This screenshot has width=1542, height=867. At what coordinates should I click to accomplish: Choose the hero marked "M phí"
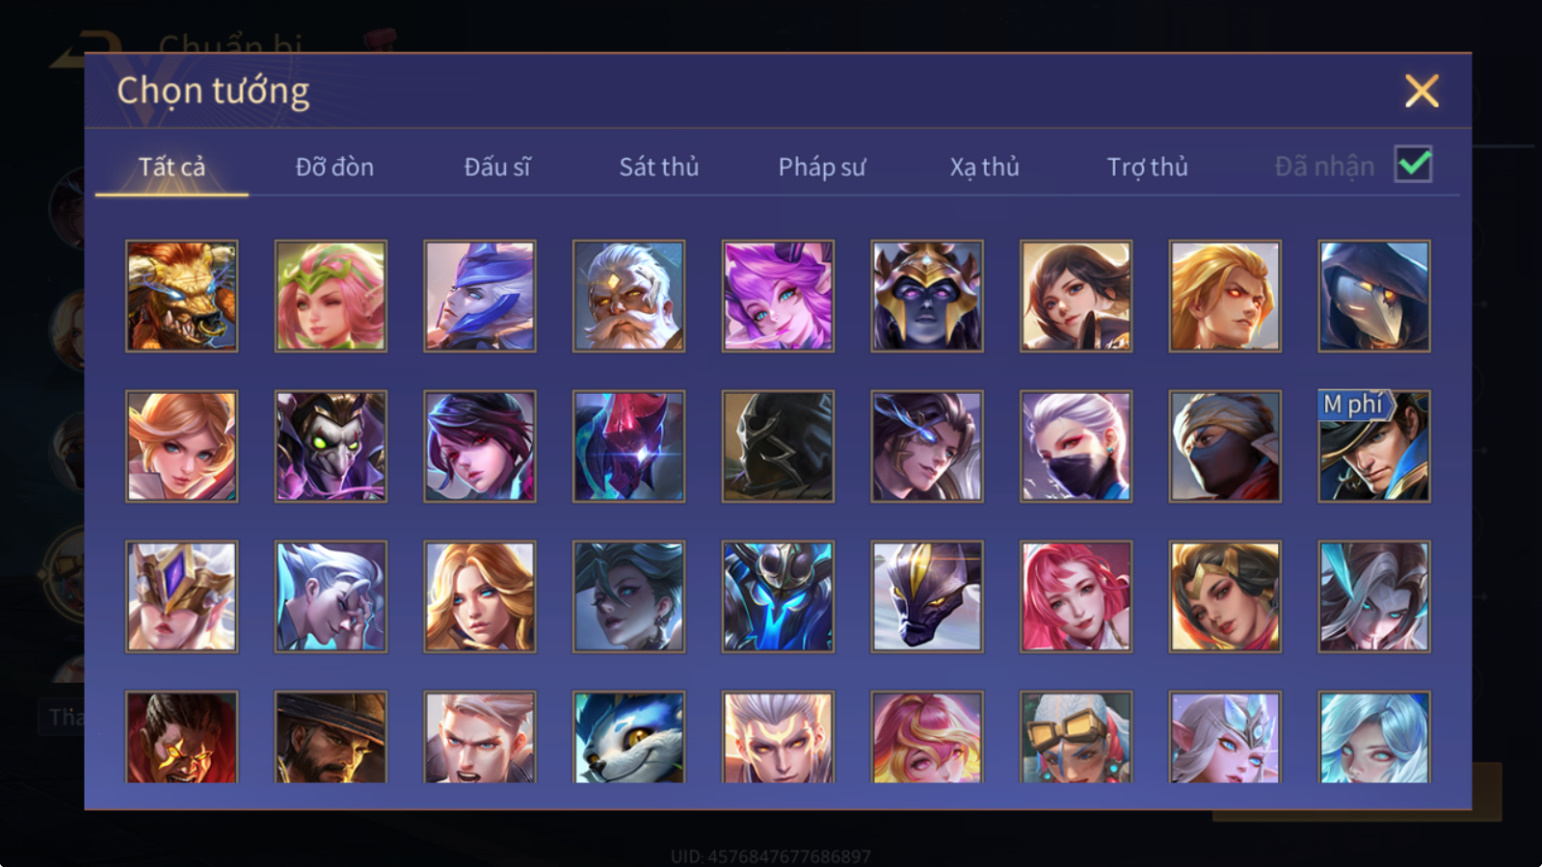click(1374, 446)
